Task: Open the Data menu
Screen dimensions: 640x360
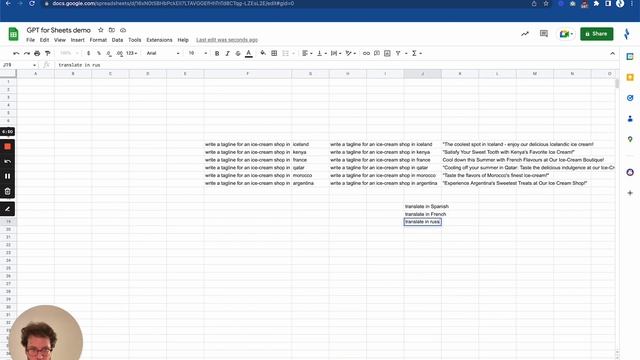Action: [117, 40]
